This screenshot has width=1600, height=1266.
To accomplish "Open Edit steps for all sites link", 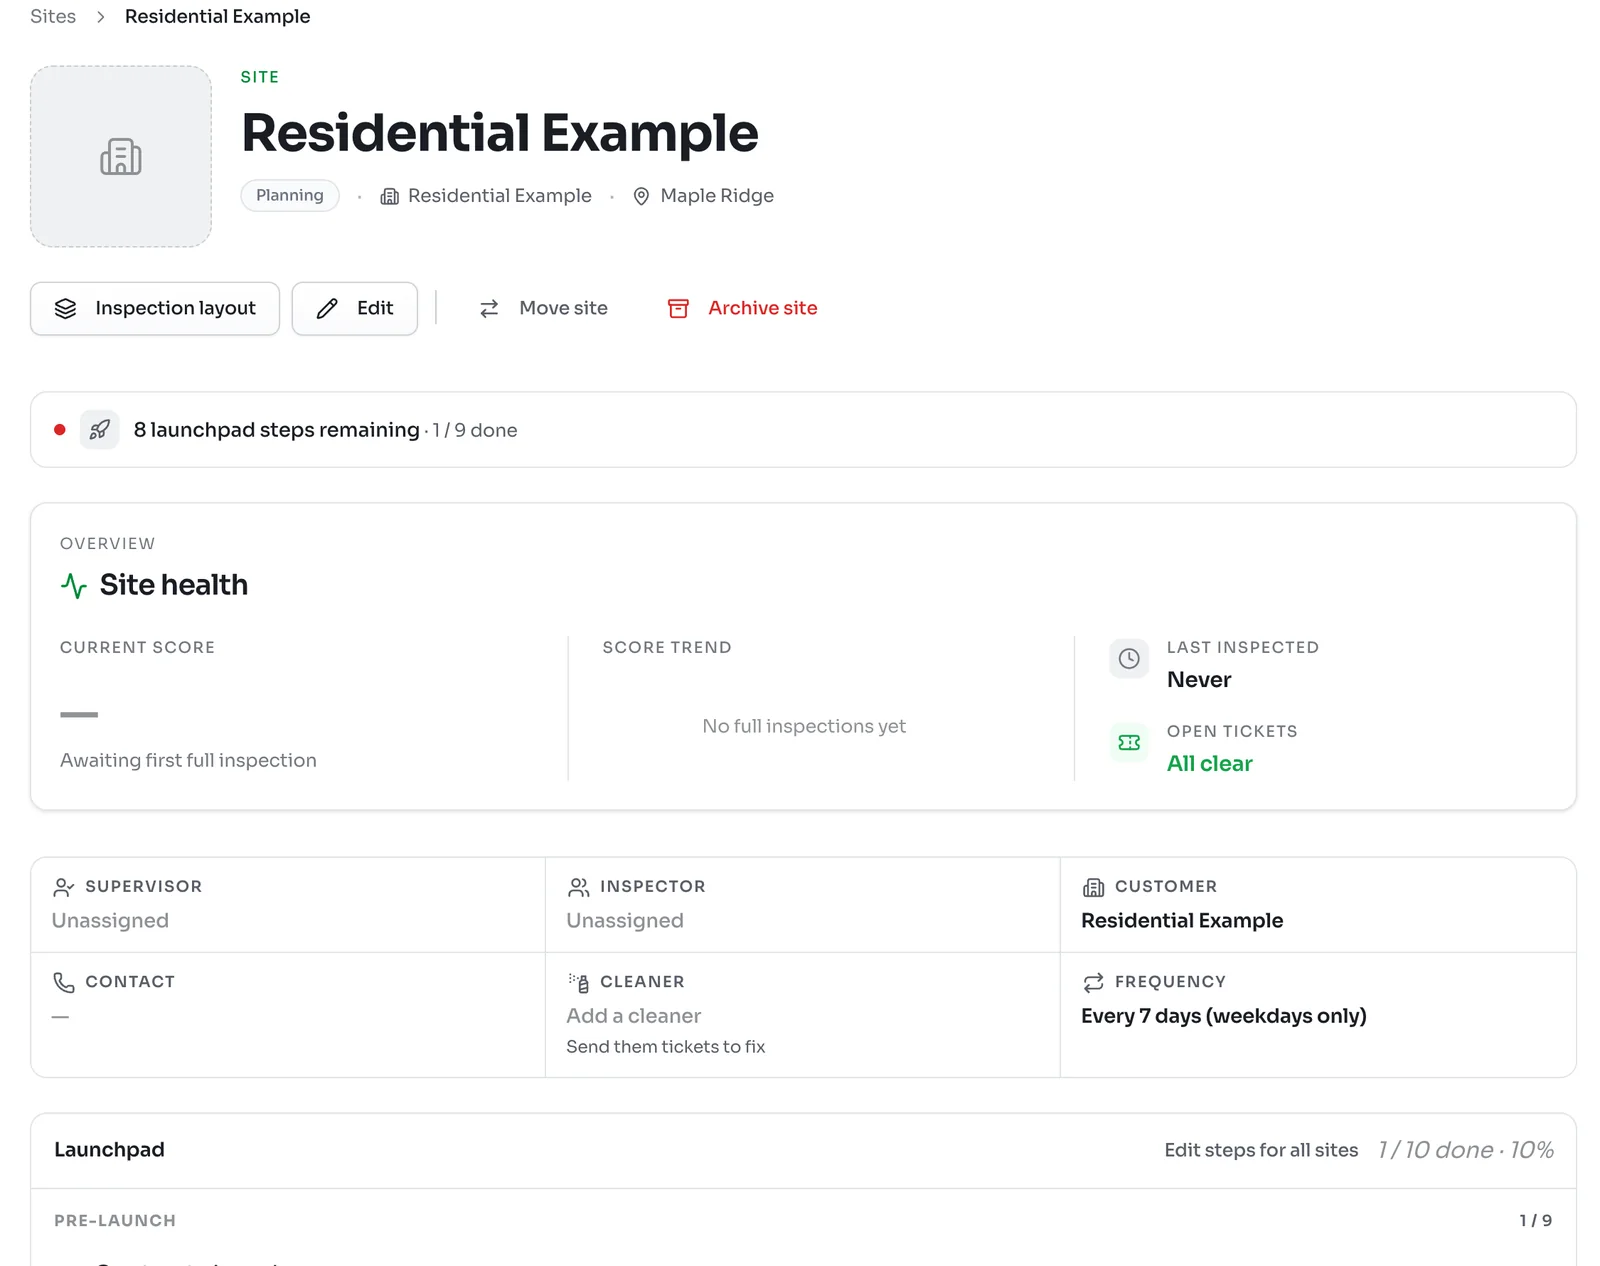I will click(x=1261, y=1150).
